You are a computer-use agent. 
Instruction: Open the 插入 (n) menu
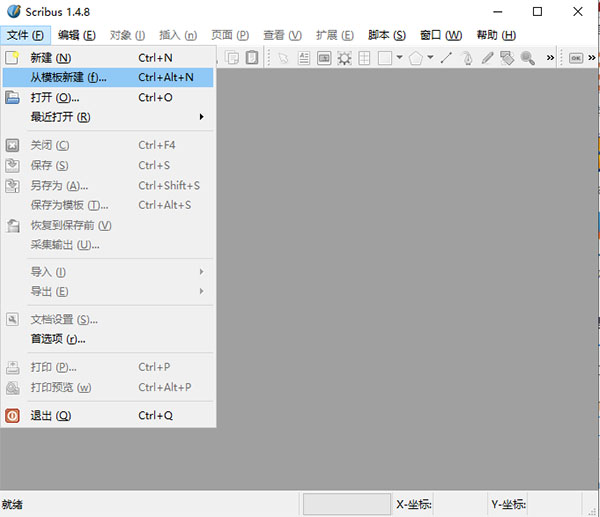click(178, 35)
